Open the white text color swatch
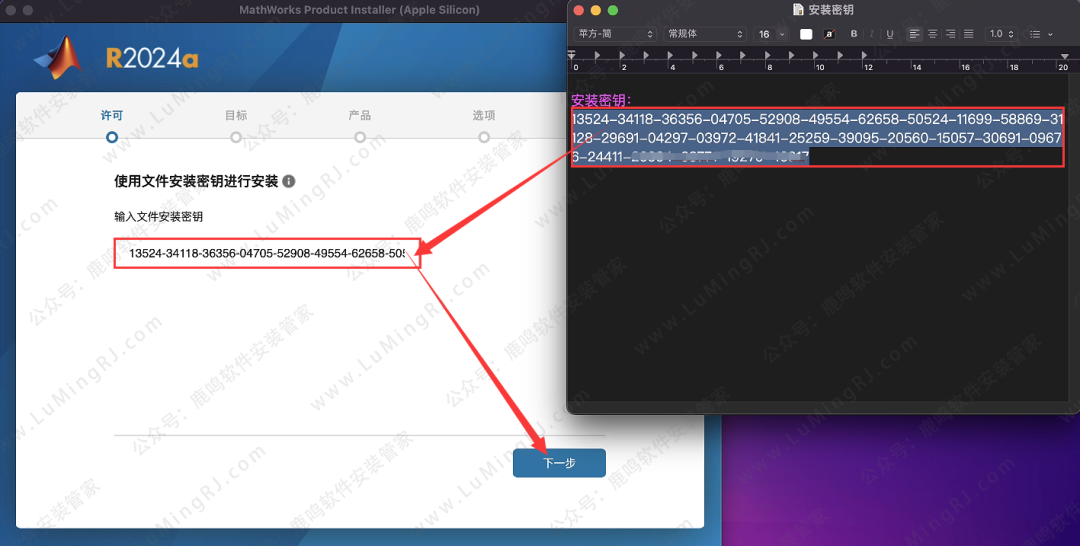 (806, 34)
